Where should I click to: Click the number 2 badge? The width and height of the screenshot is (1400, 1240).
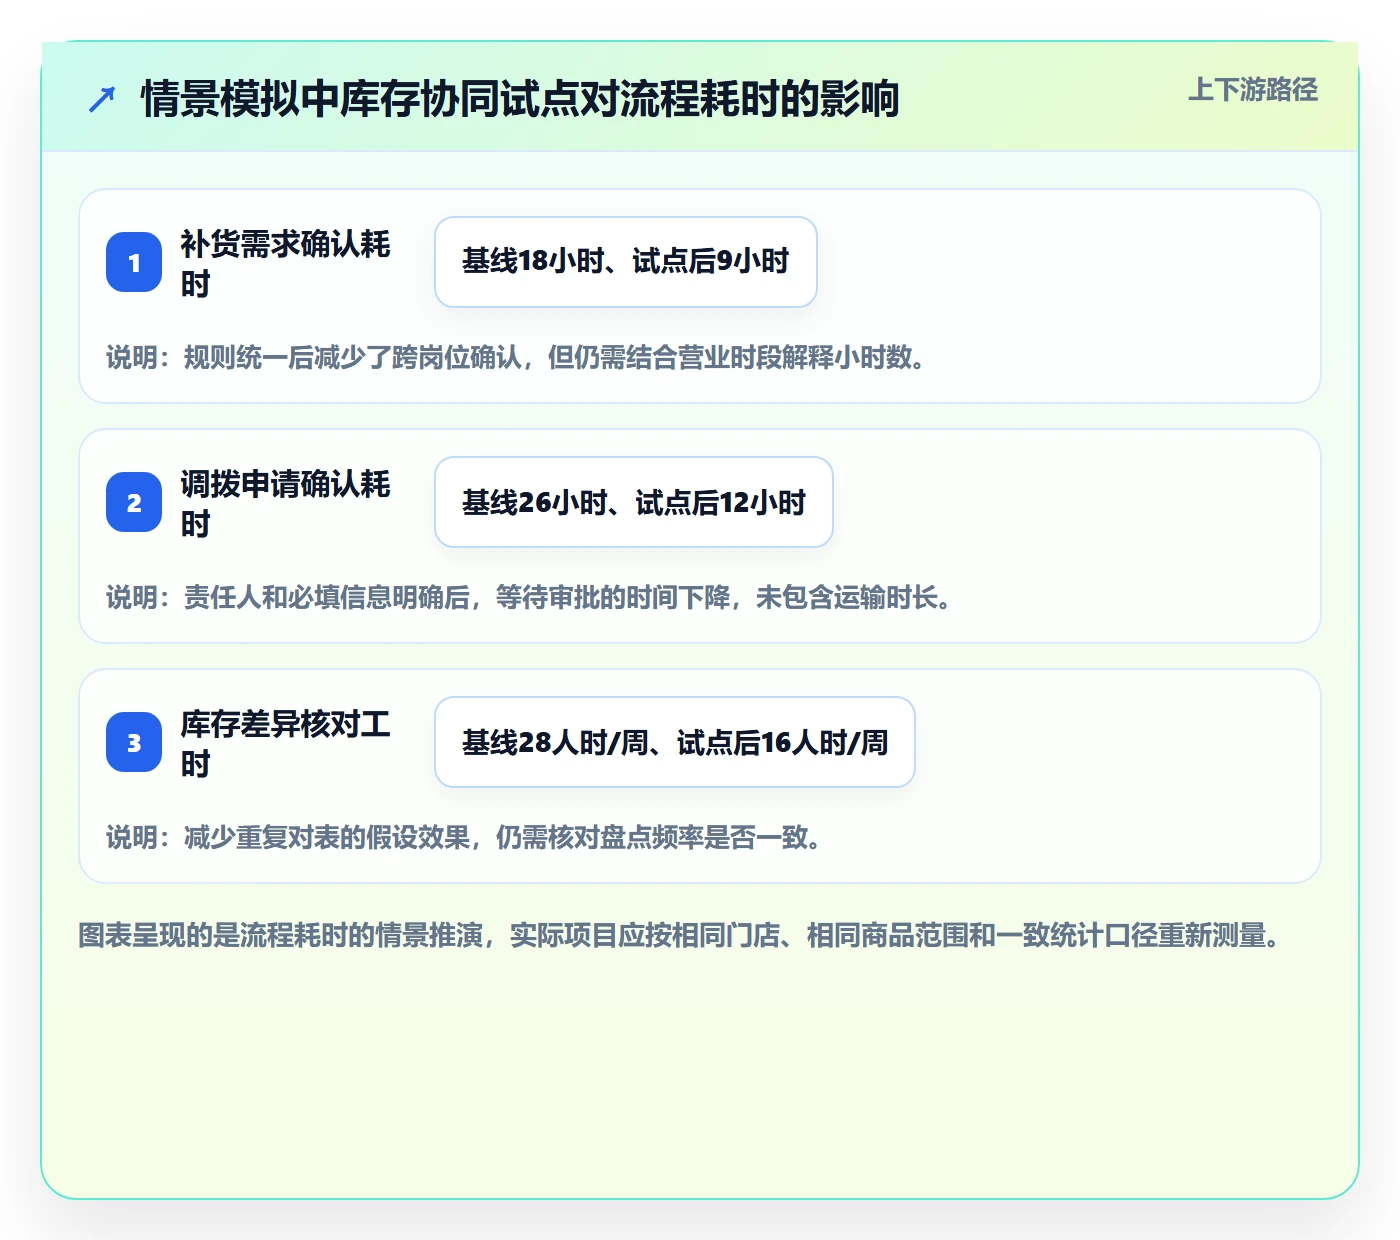(x=134, y=502)
